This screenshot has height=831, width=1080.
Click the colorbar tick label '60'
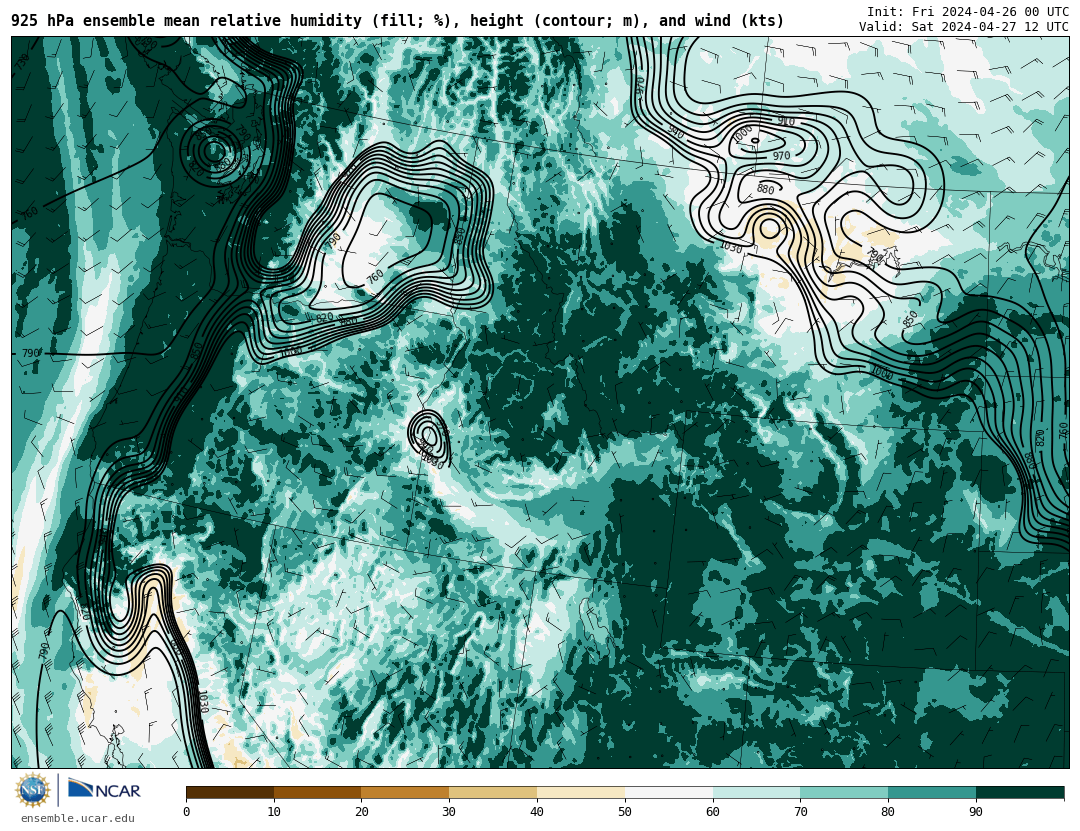(x=713, y=812)
